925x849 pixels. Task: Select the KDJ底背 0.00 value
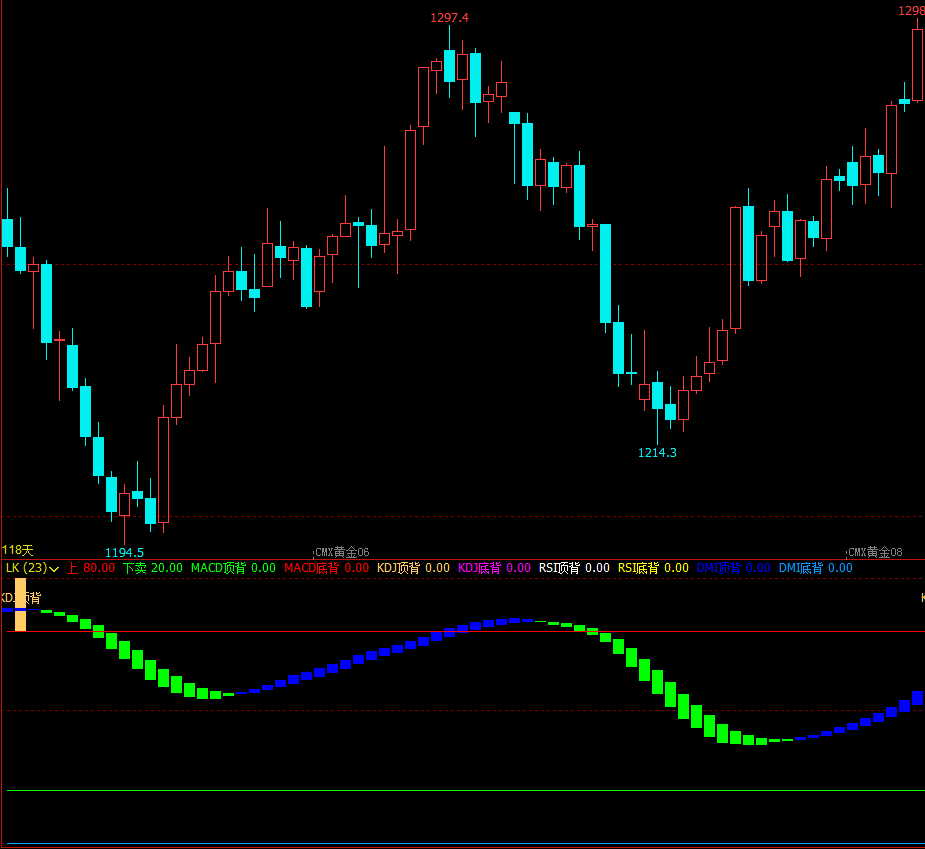(x=494, y=568)
